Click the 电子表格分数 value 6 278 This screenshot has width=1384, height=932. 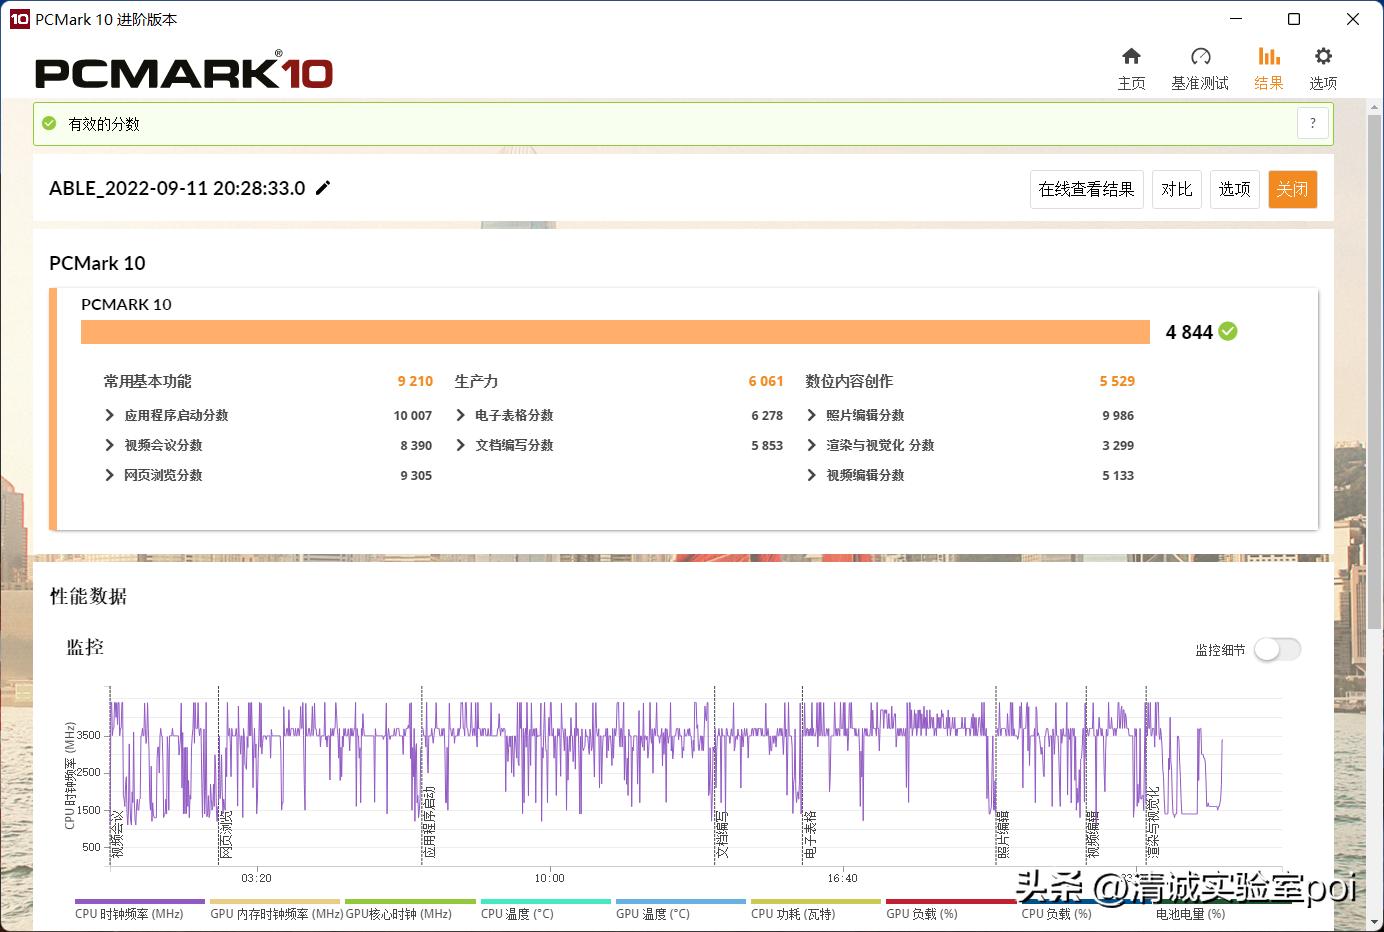coord(767,415)
